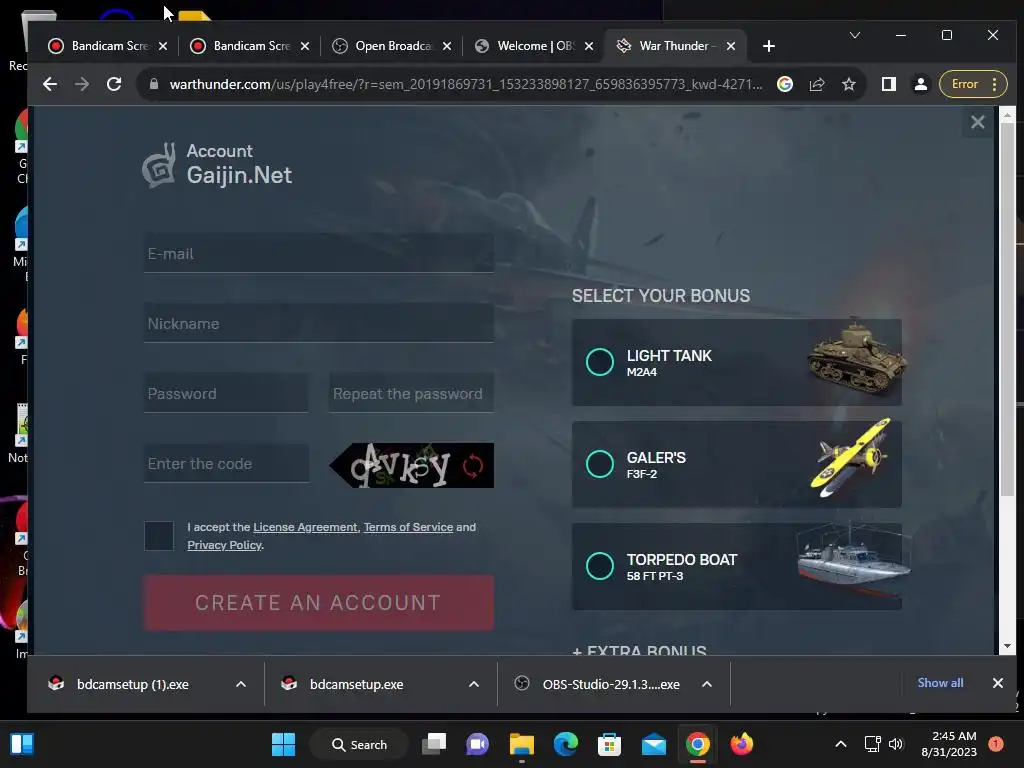Click the yellow F3F-2 plane thumbnail

coord(852,457)
